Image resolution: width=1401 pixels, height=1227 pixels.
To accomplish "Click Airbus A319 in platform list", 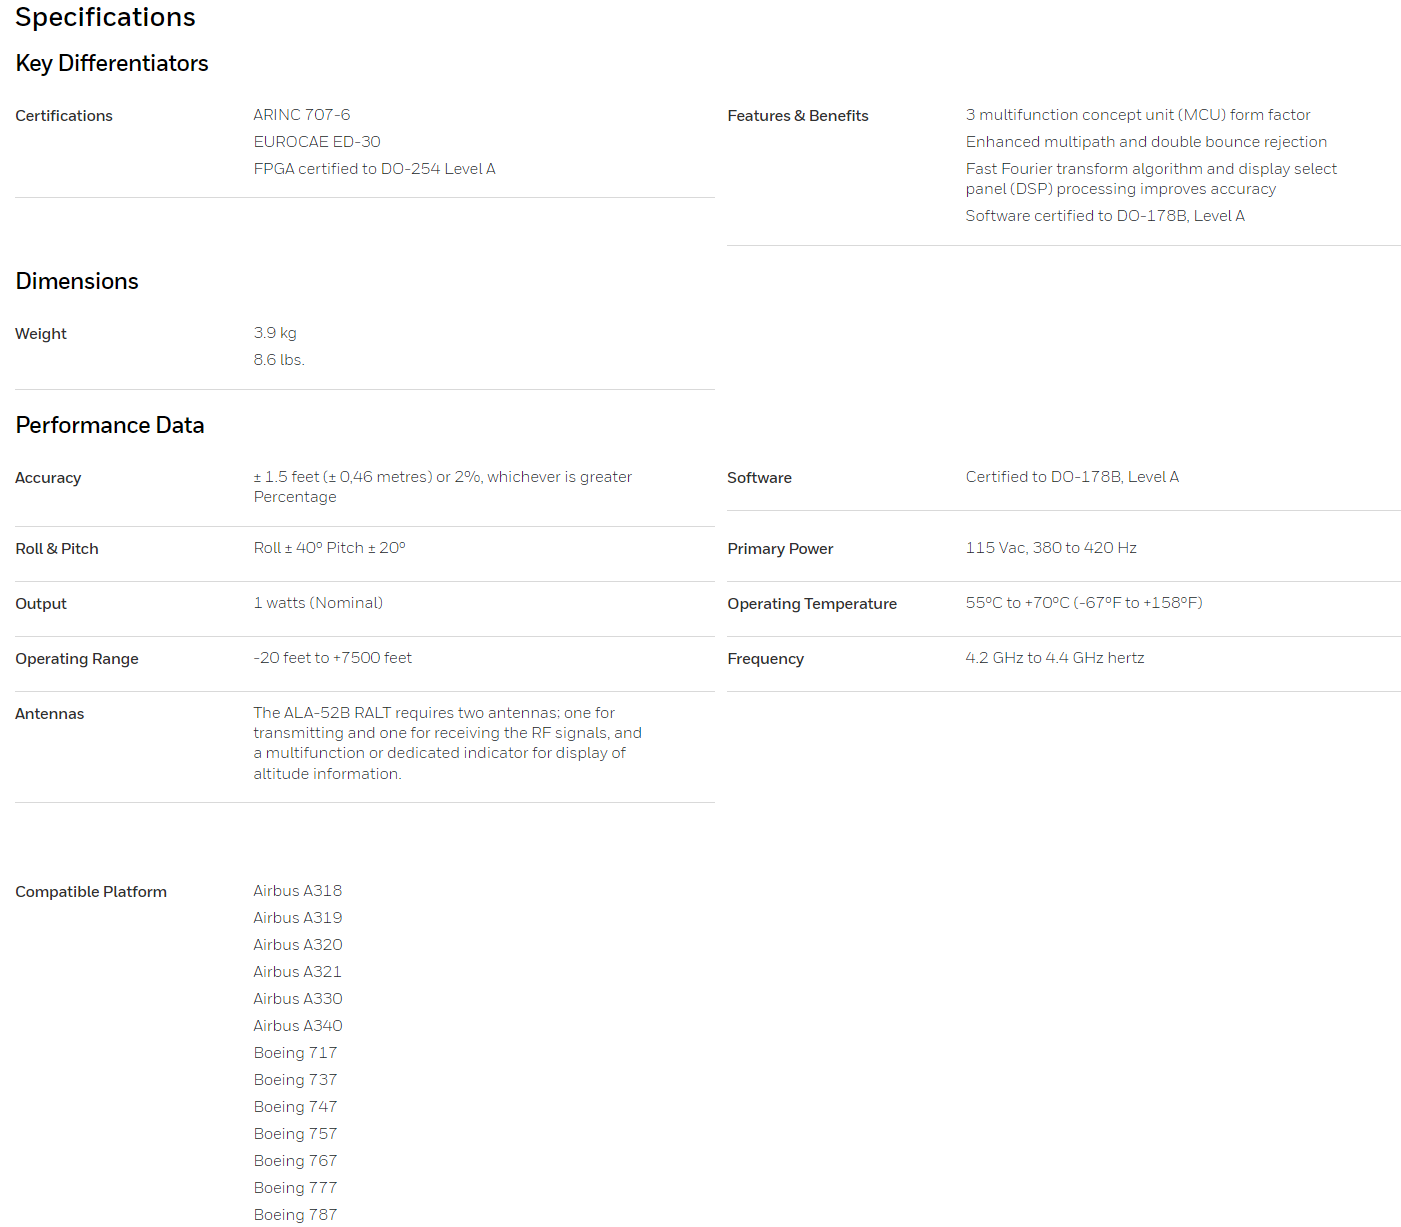I will (298, 918).
